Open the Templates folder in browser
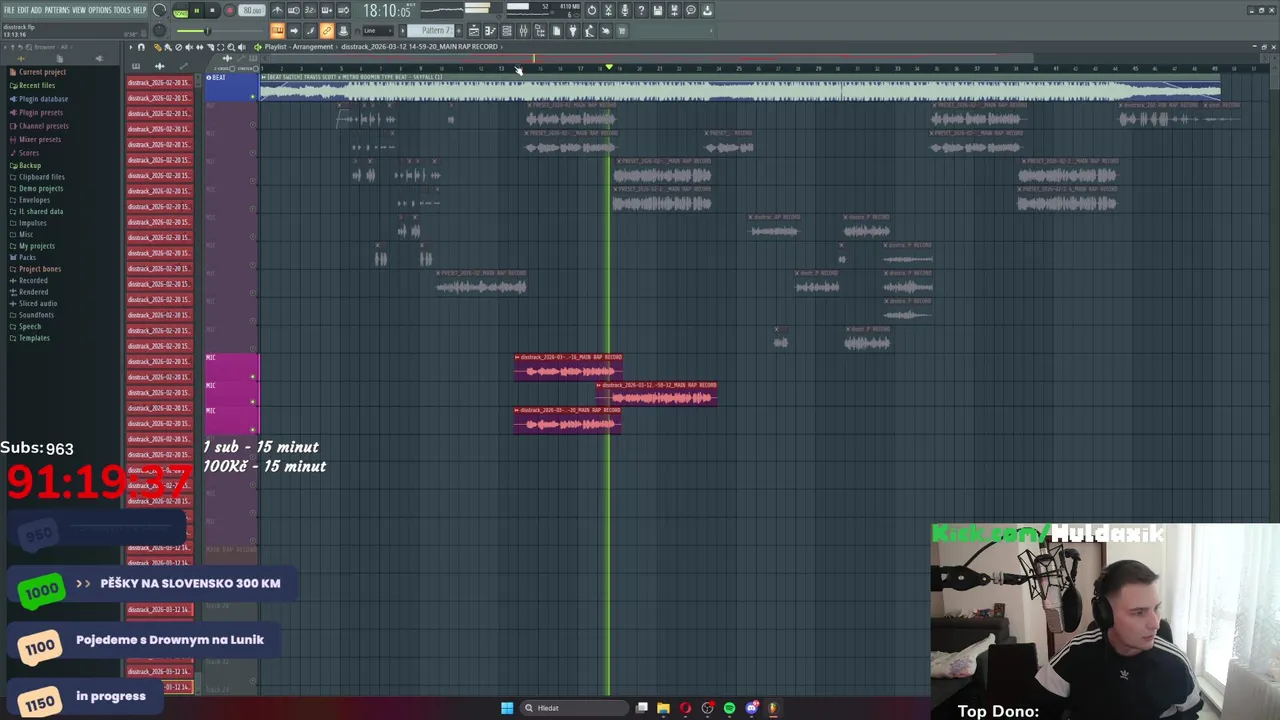1280x720 pixels. [34, 338]
